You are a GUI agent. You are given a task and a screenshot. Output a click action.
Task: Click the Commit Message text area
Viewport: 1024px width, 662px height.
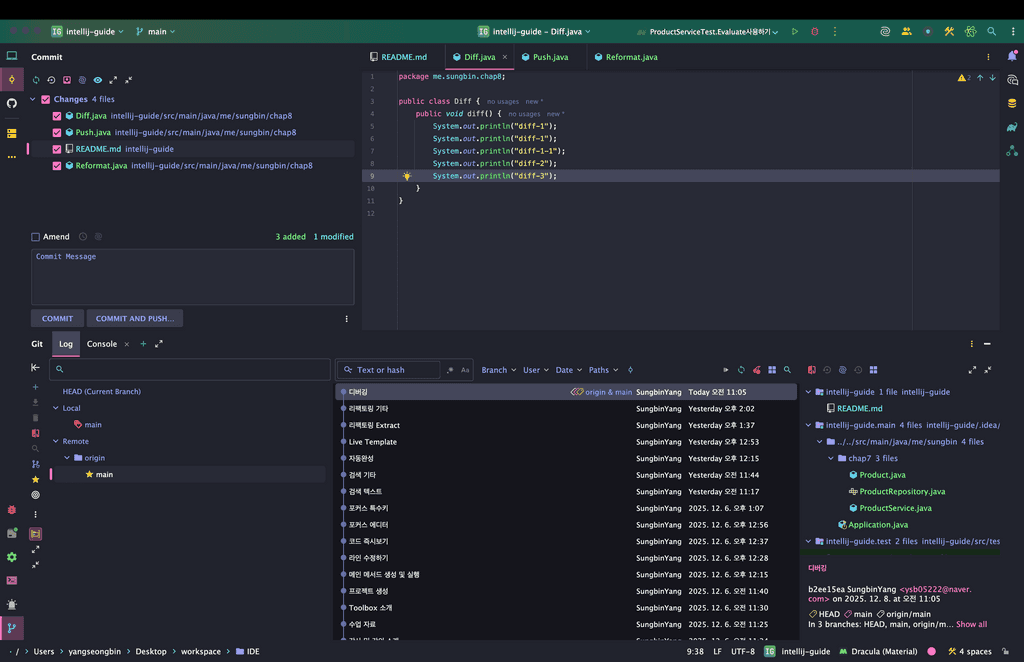pyautogui.click(x=192, y=277)
